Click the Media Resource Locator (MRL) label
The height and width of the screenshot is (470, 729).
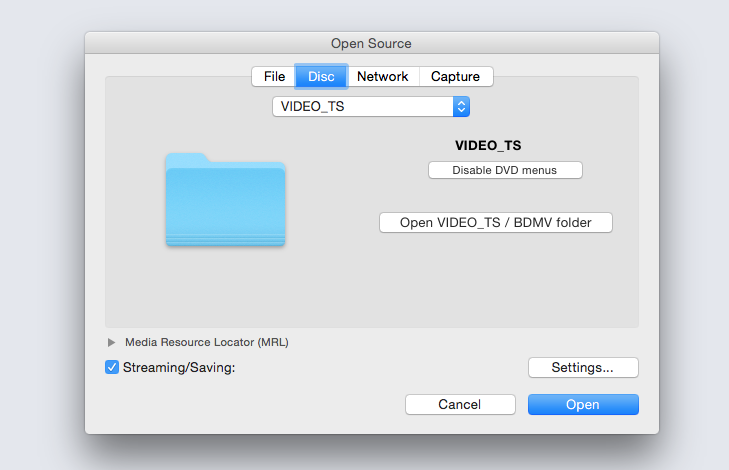coord(207,343)
